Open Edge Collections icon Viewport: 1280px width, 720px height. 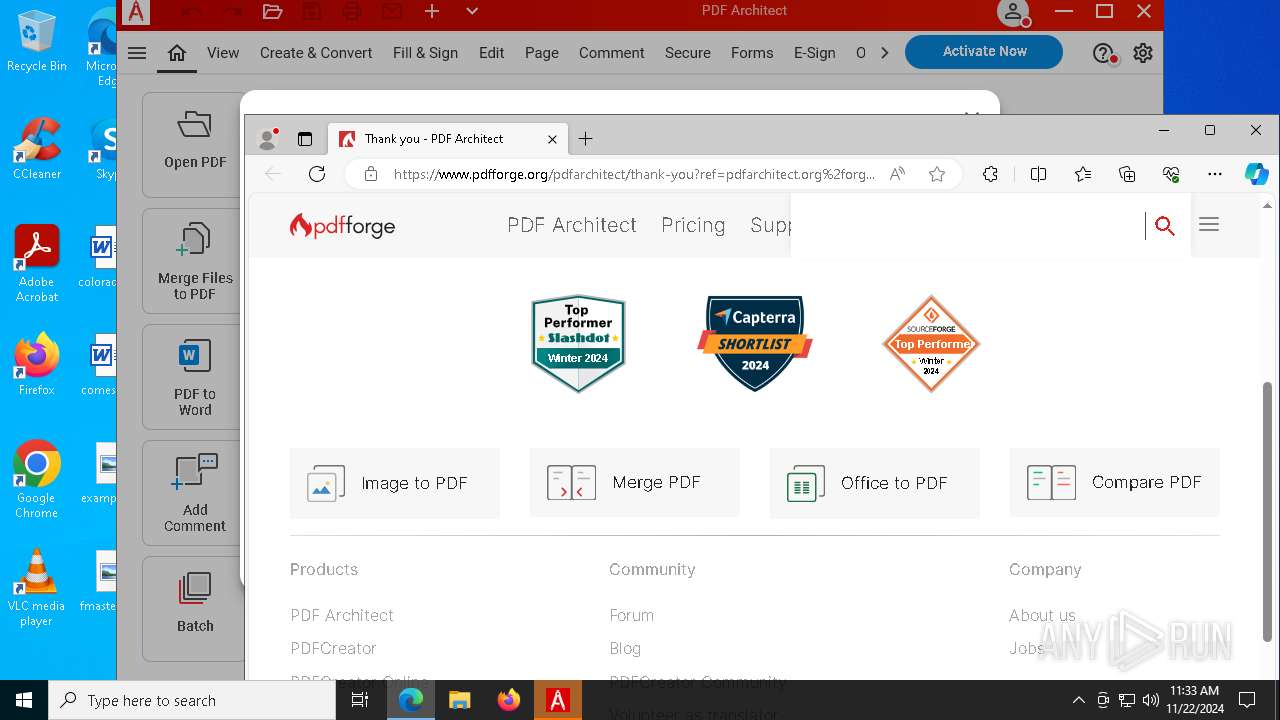(x=1127, y=174)
